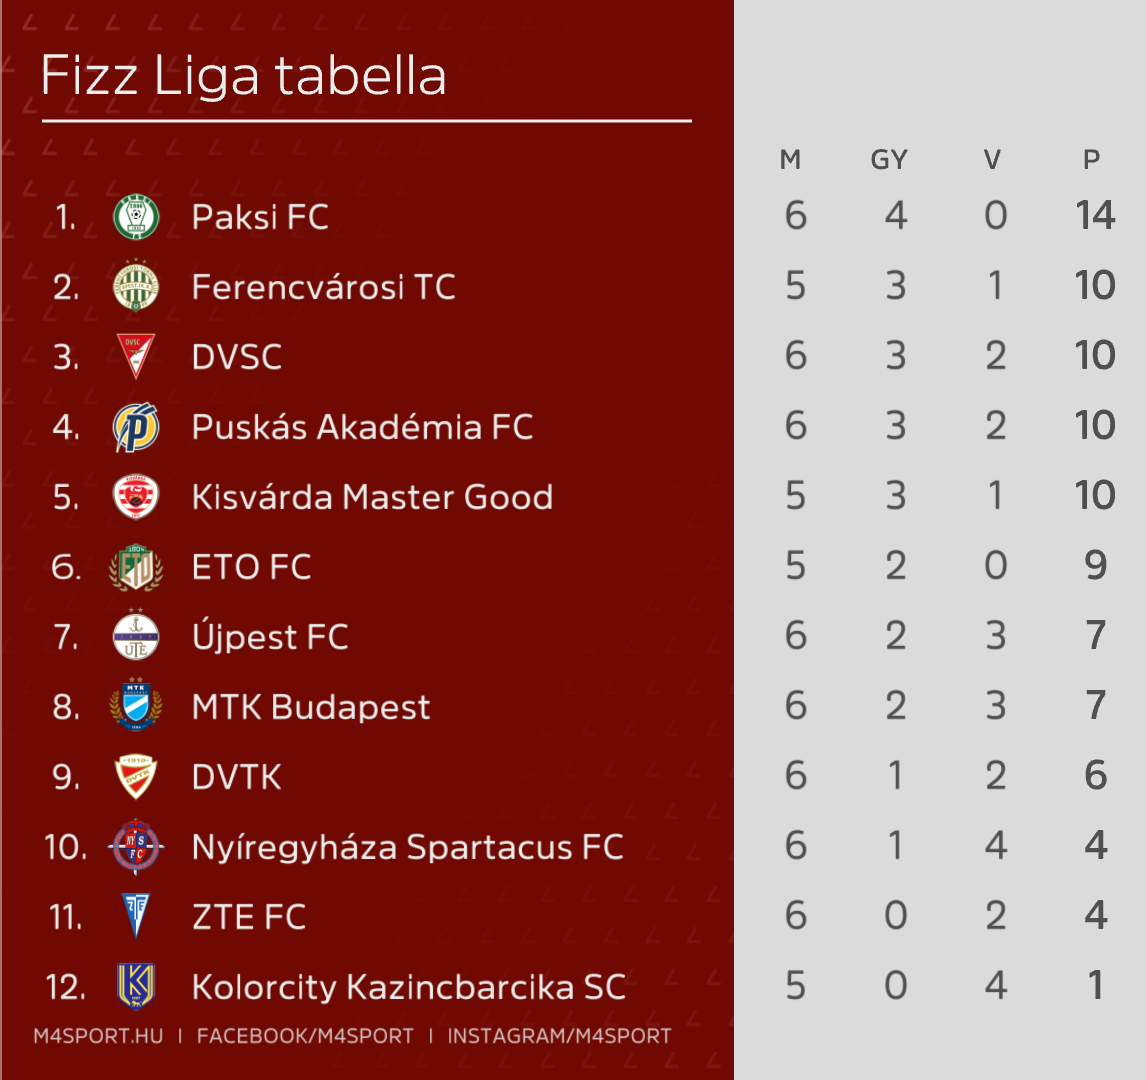This screenshot has width=1146, height=1080.
Task: Select the Paksi FC team name
Action: tap(260, 217)
